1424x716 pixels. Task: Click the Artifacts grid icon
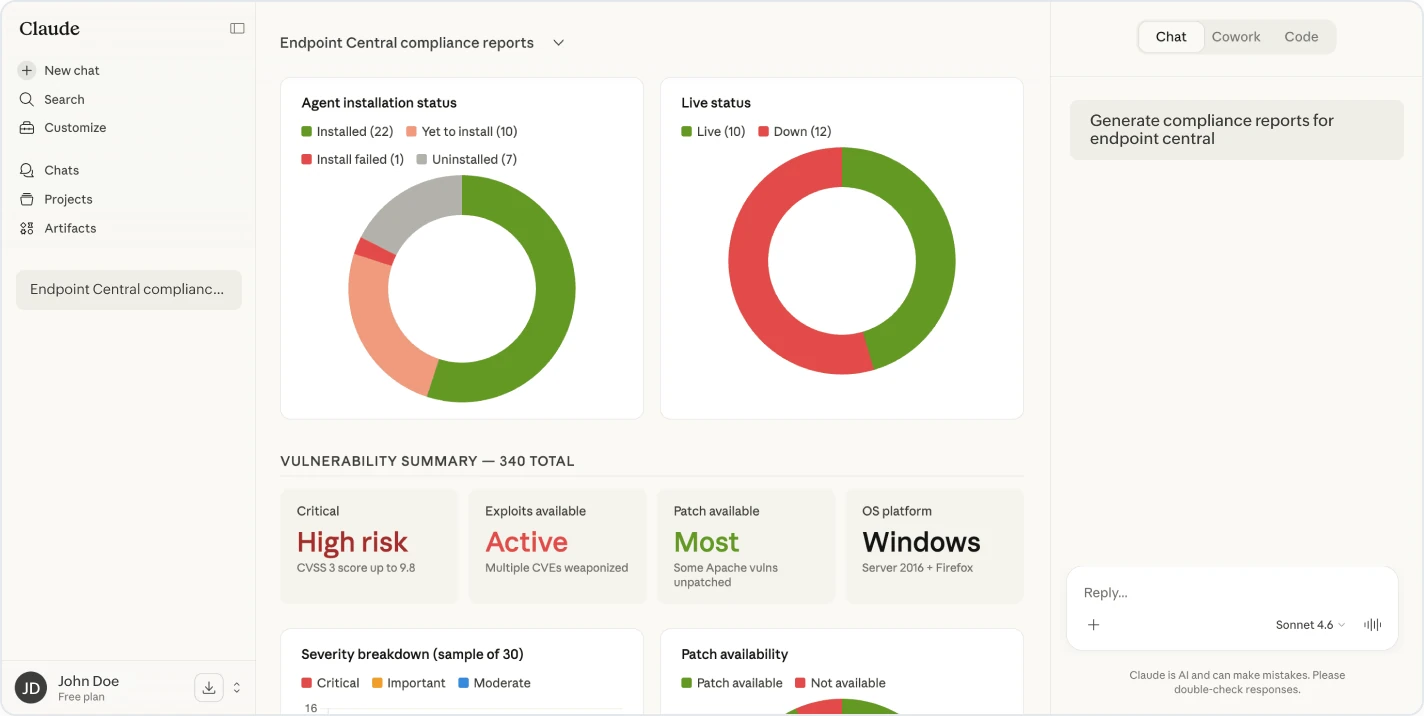pyautogui.click(x=27, y=228)
